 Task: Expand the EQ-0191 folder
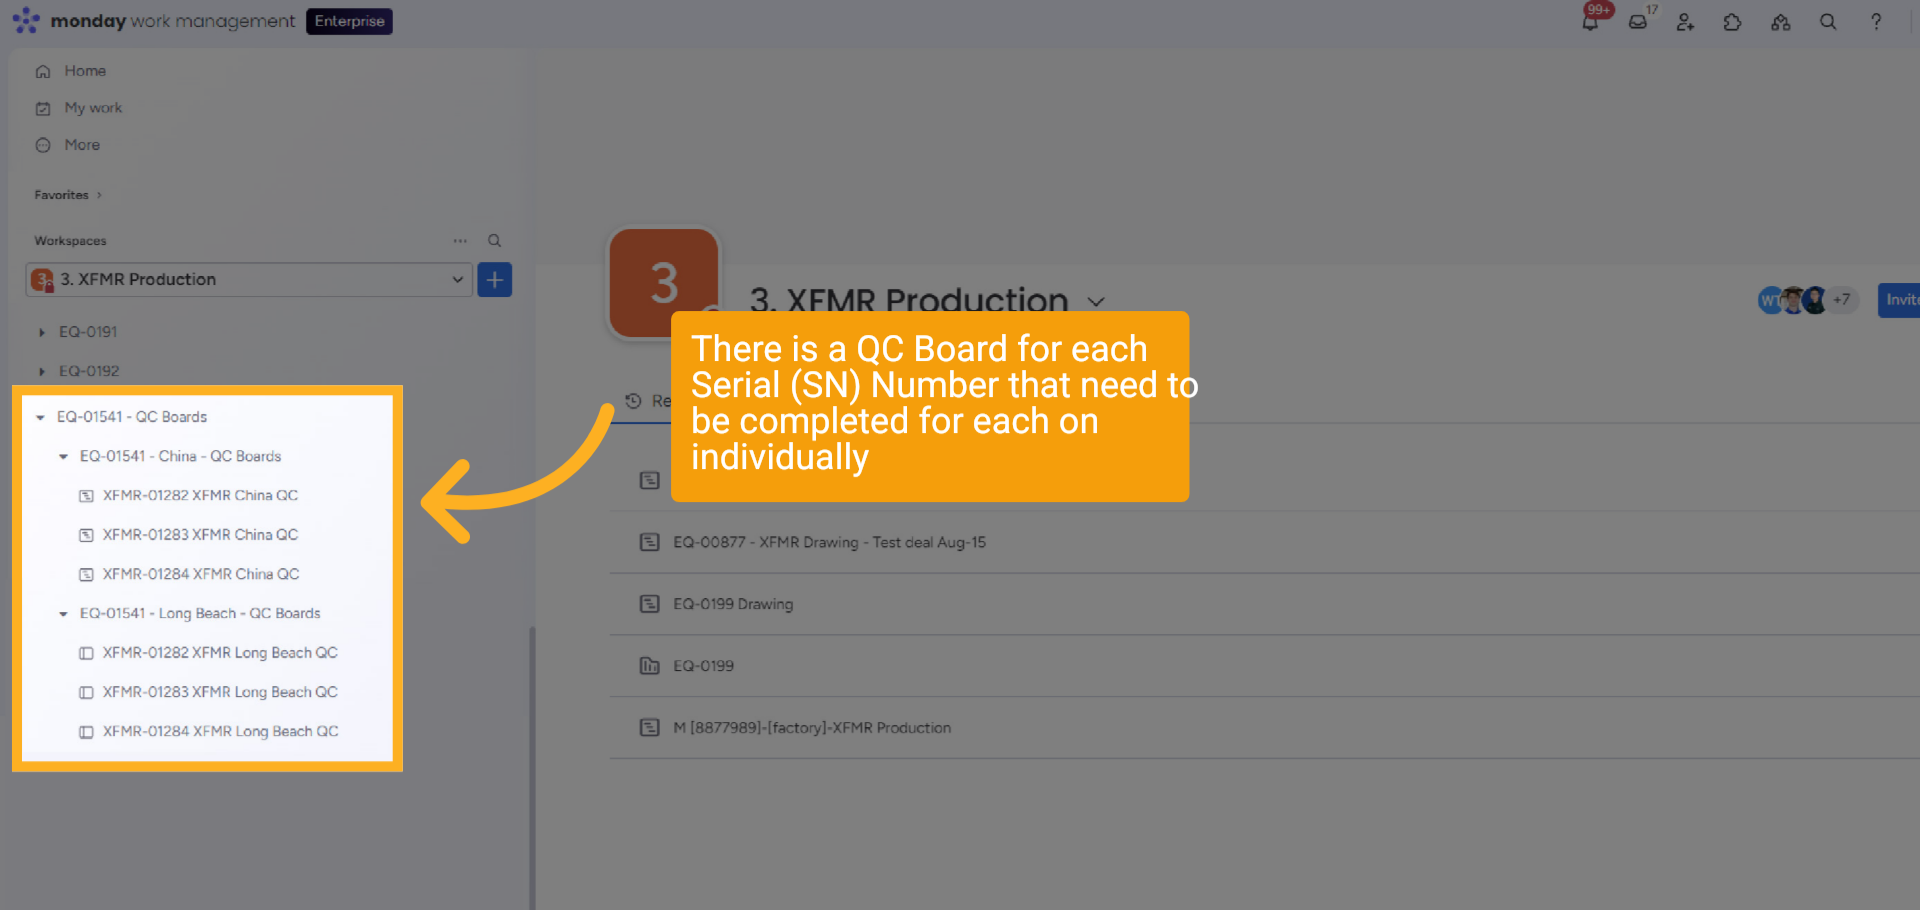pos(42,332)
